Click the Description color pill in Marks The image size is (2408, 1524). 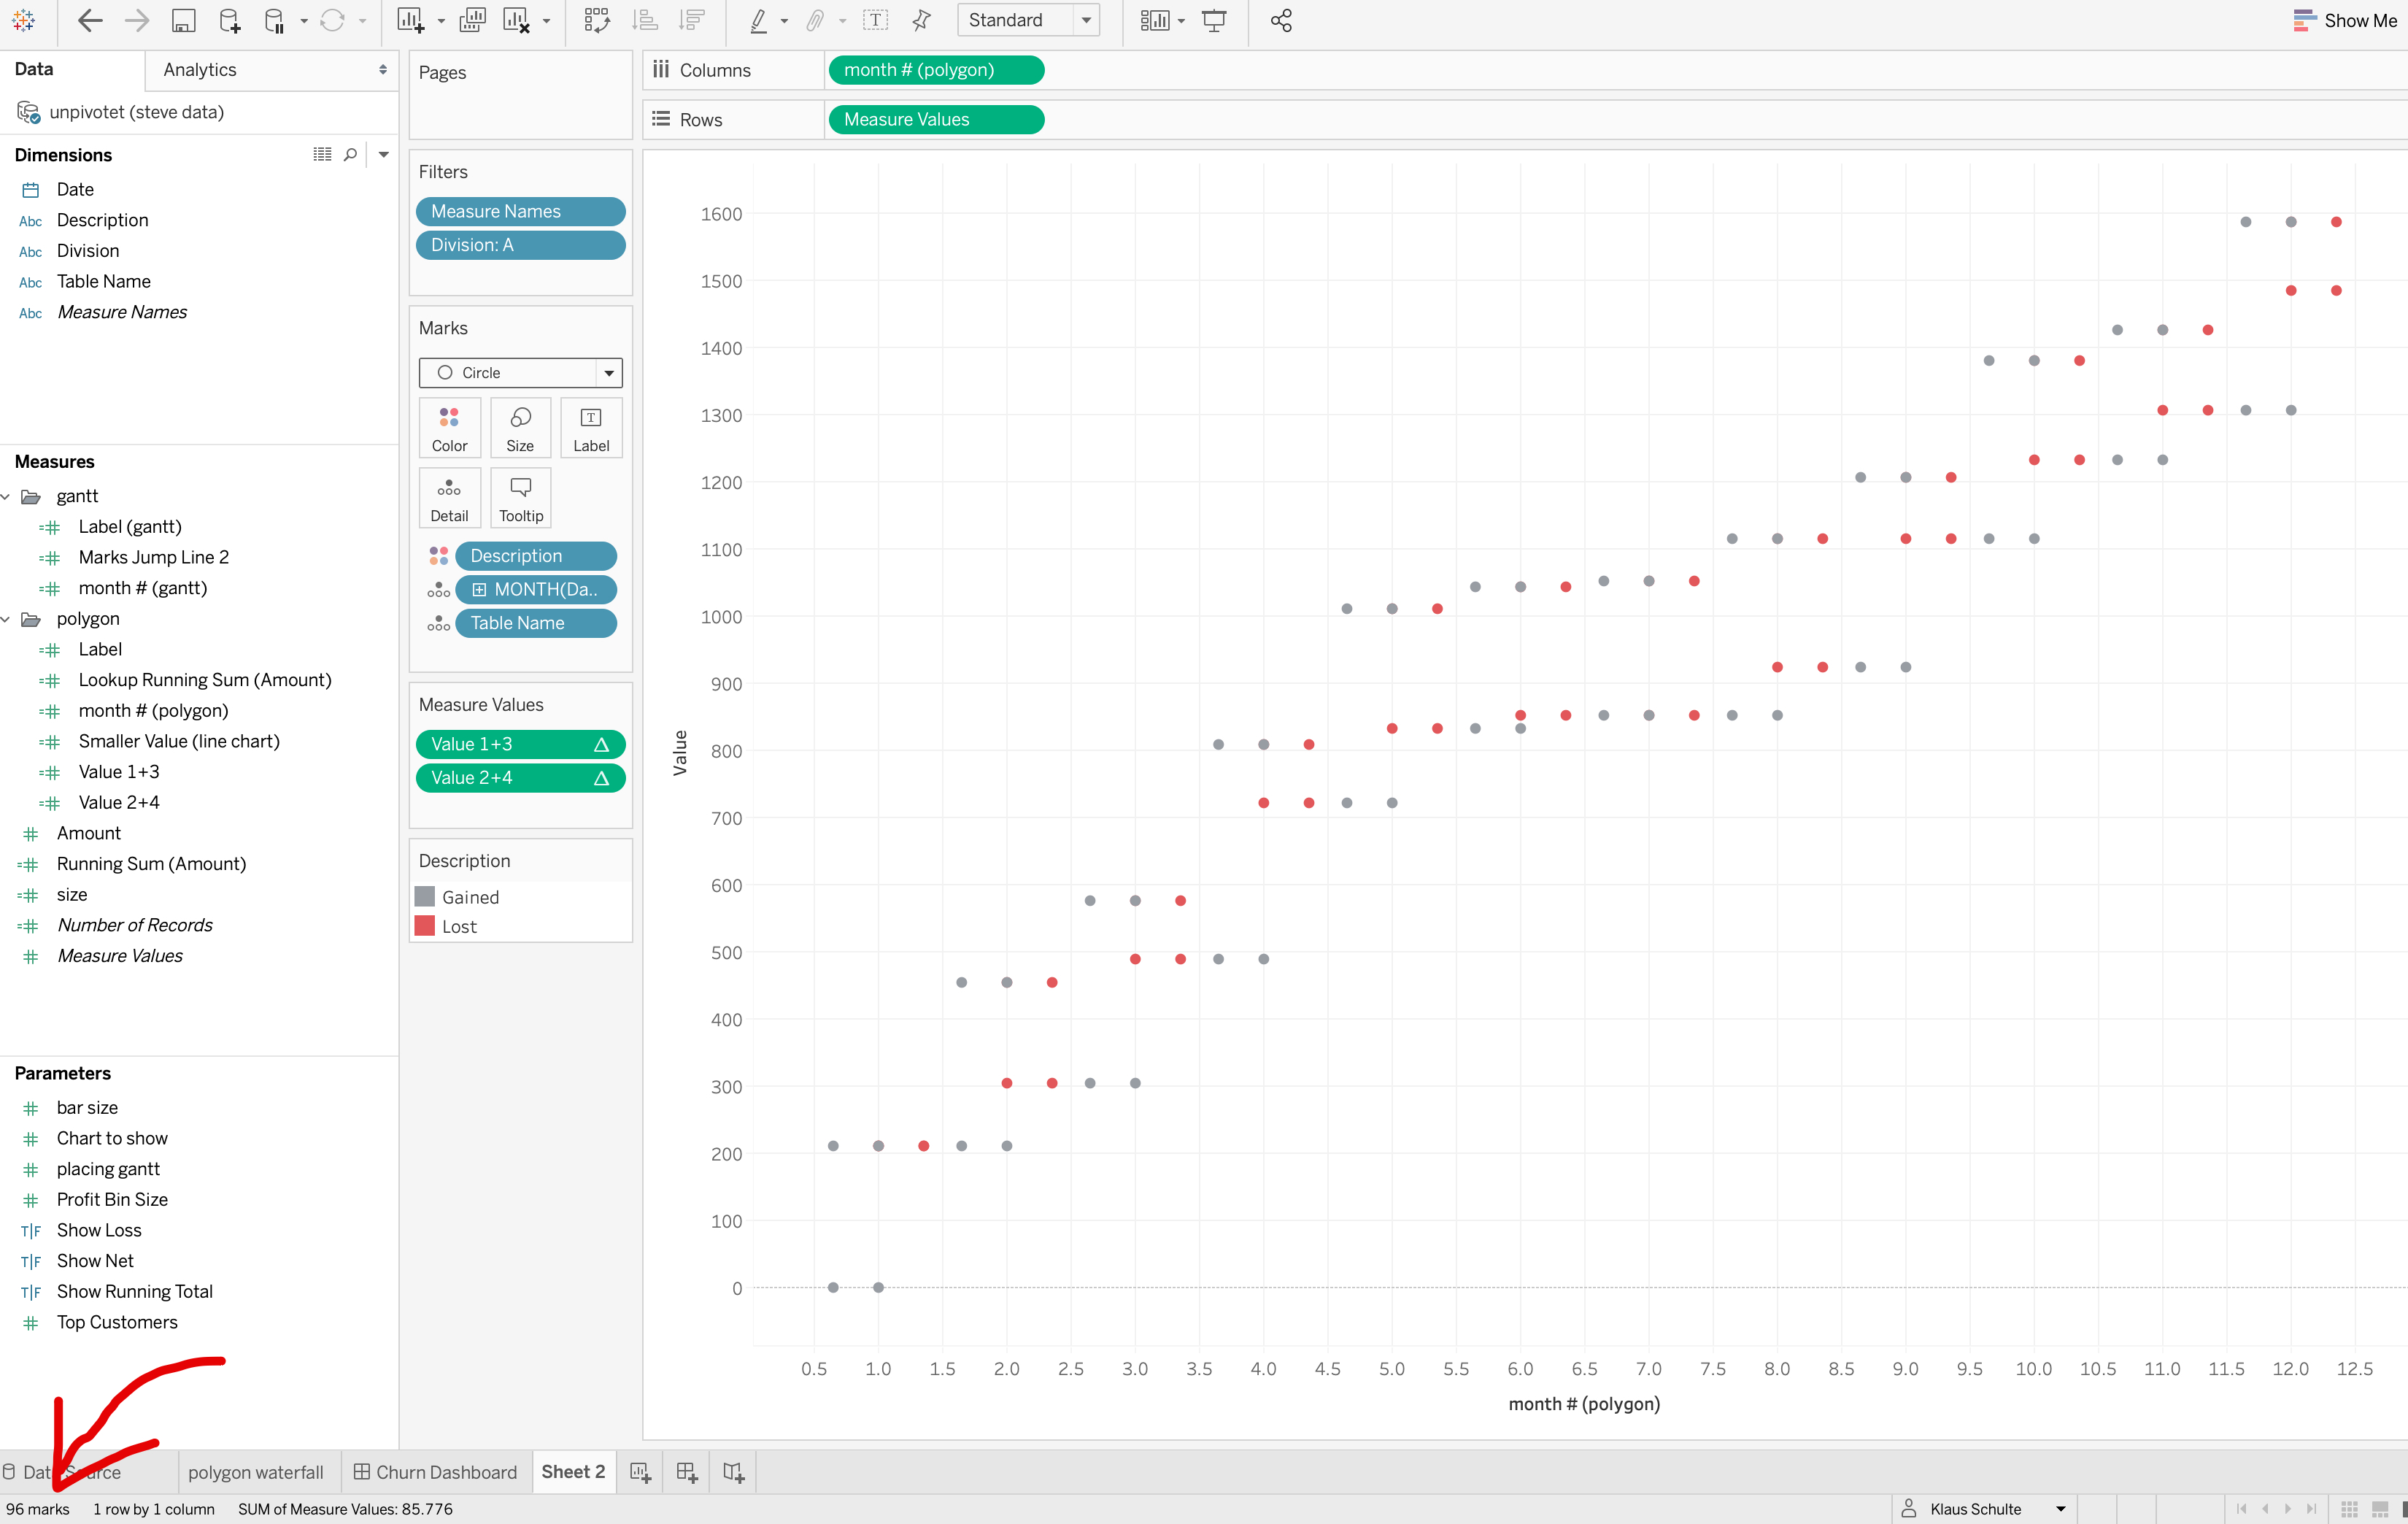tap(535, 556)
